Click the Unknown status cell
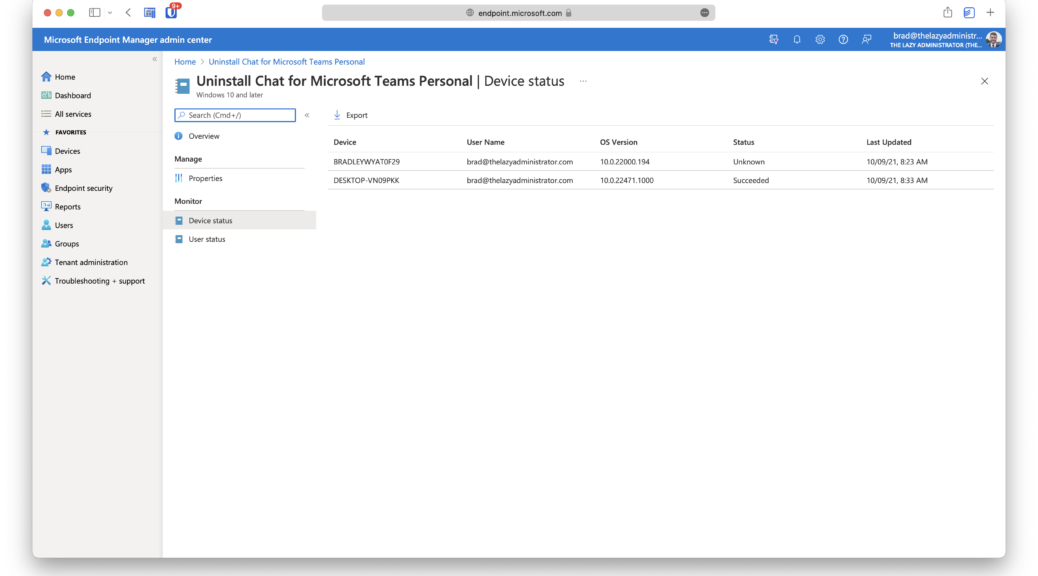1038x576 pixels. pos(749,162)
